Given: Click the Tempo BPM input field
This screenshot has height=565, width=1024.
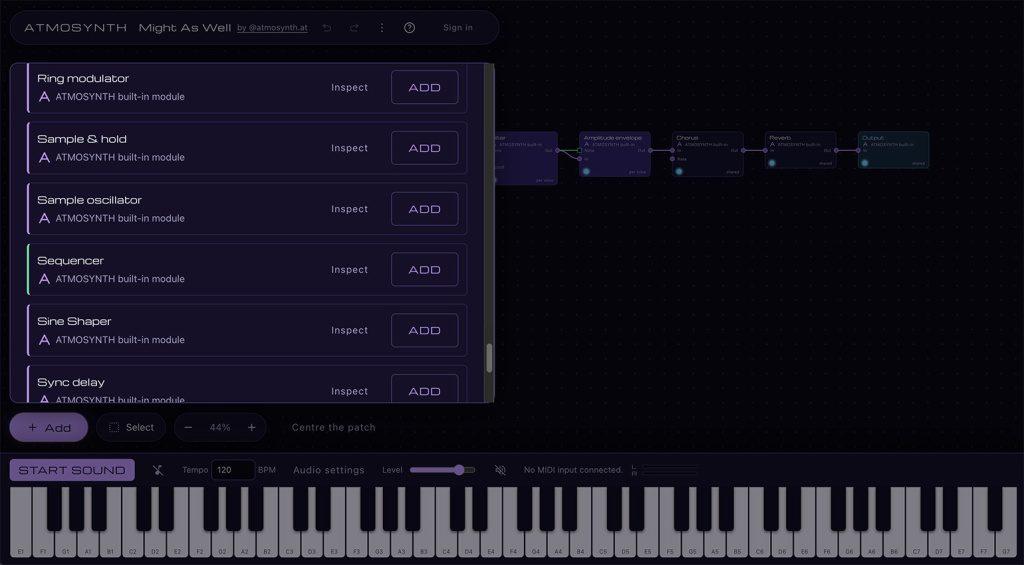Looking at the screenshot, I should 233,470.
